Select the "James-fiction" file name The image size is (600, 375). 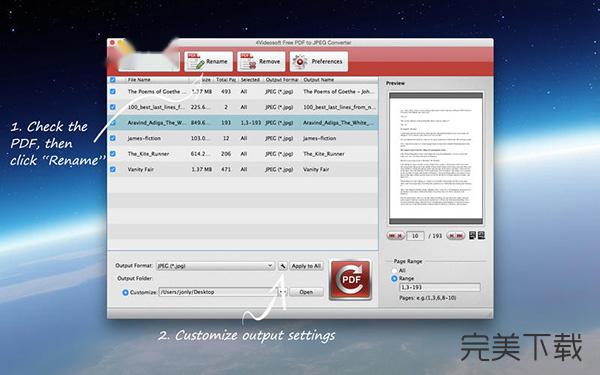click(144, 138)
